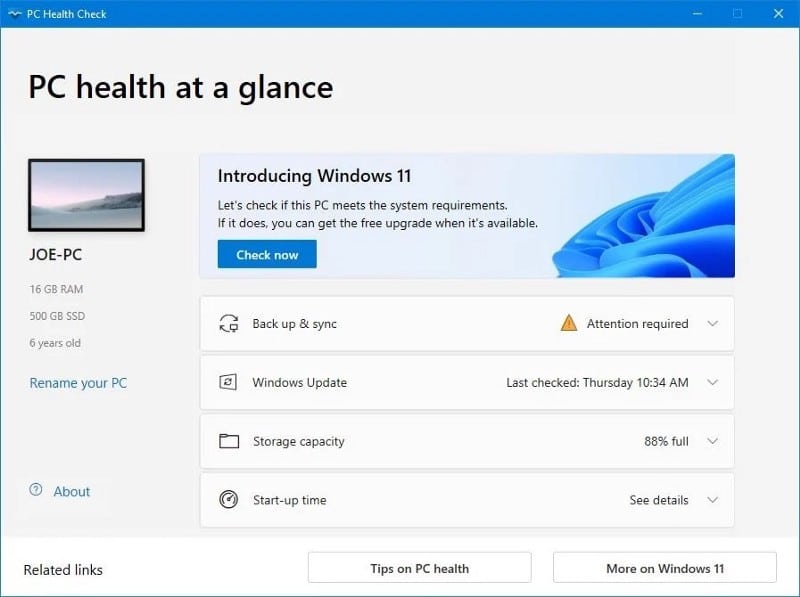Expand the Windows Update details

click(713, 382)
